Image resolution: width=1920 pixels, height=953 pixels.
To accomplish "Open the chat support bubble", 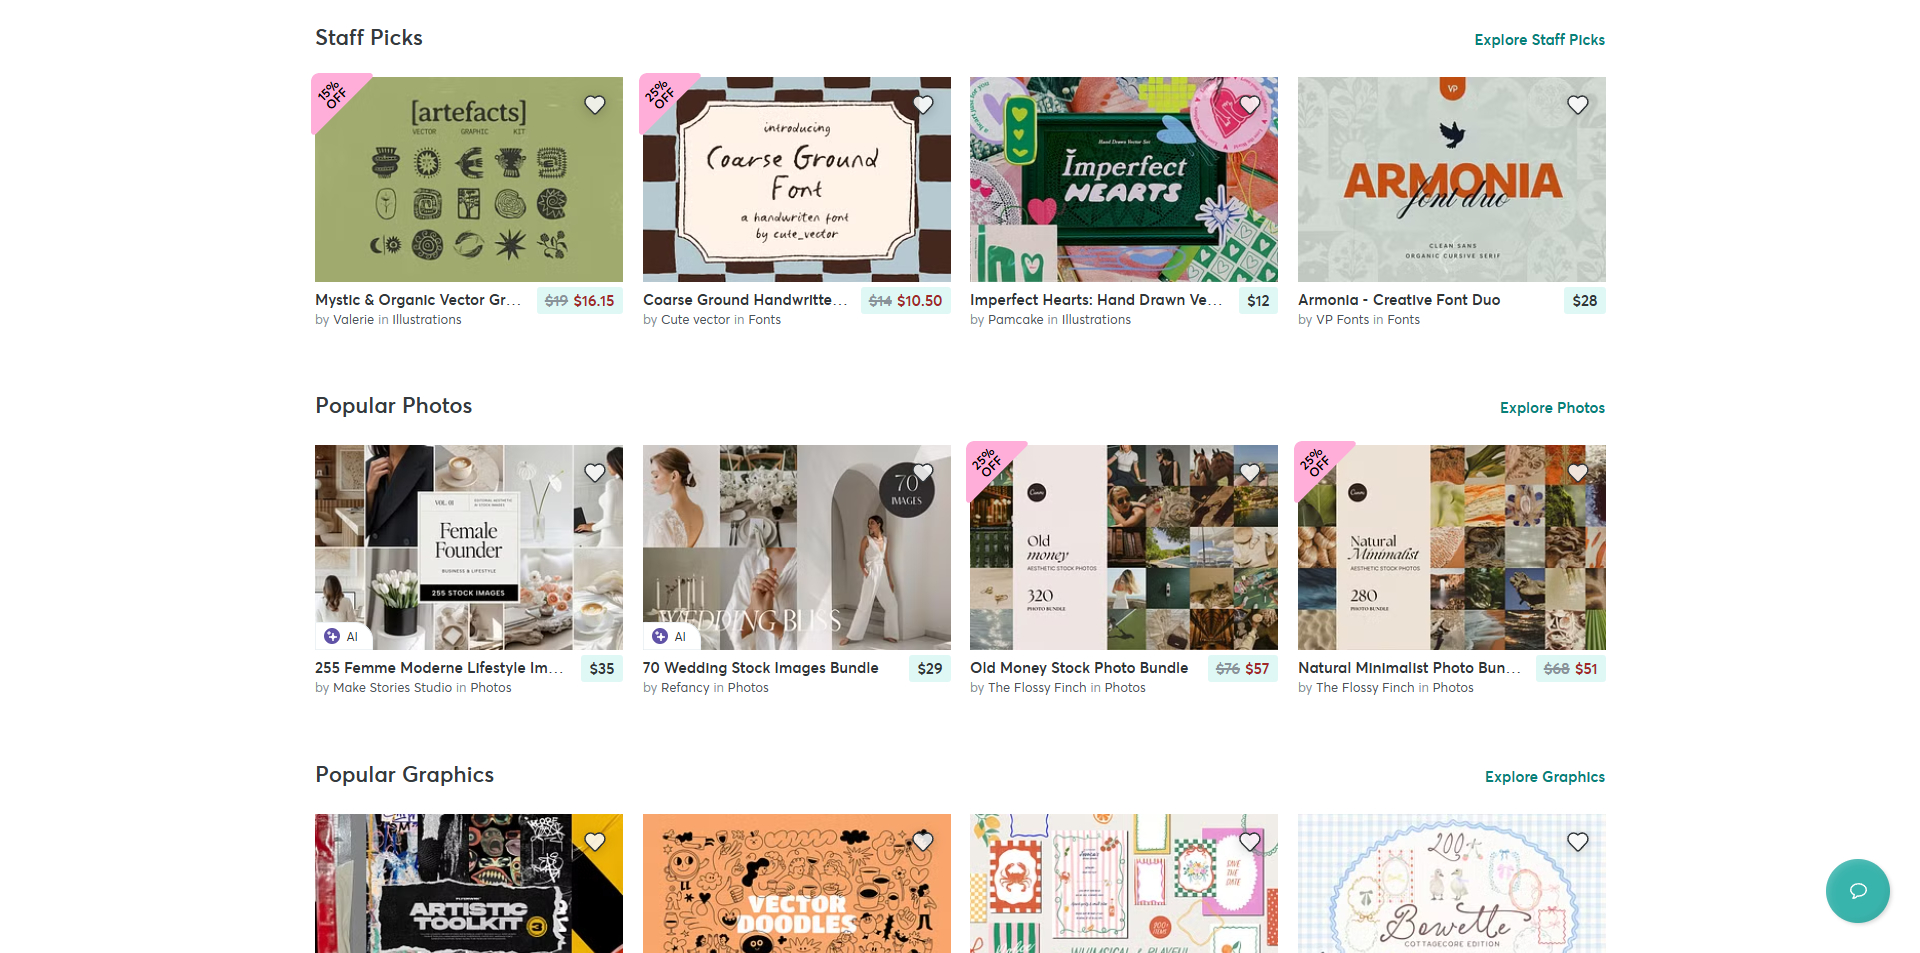I will (1858, 891).
